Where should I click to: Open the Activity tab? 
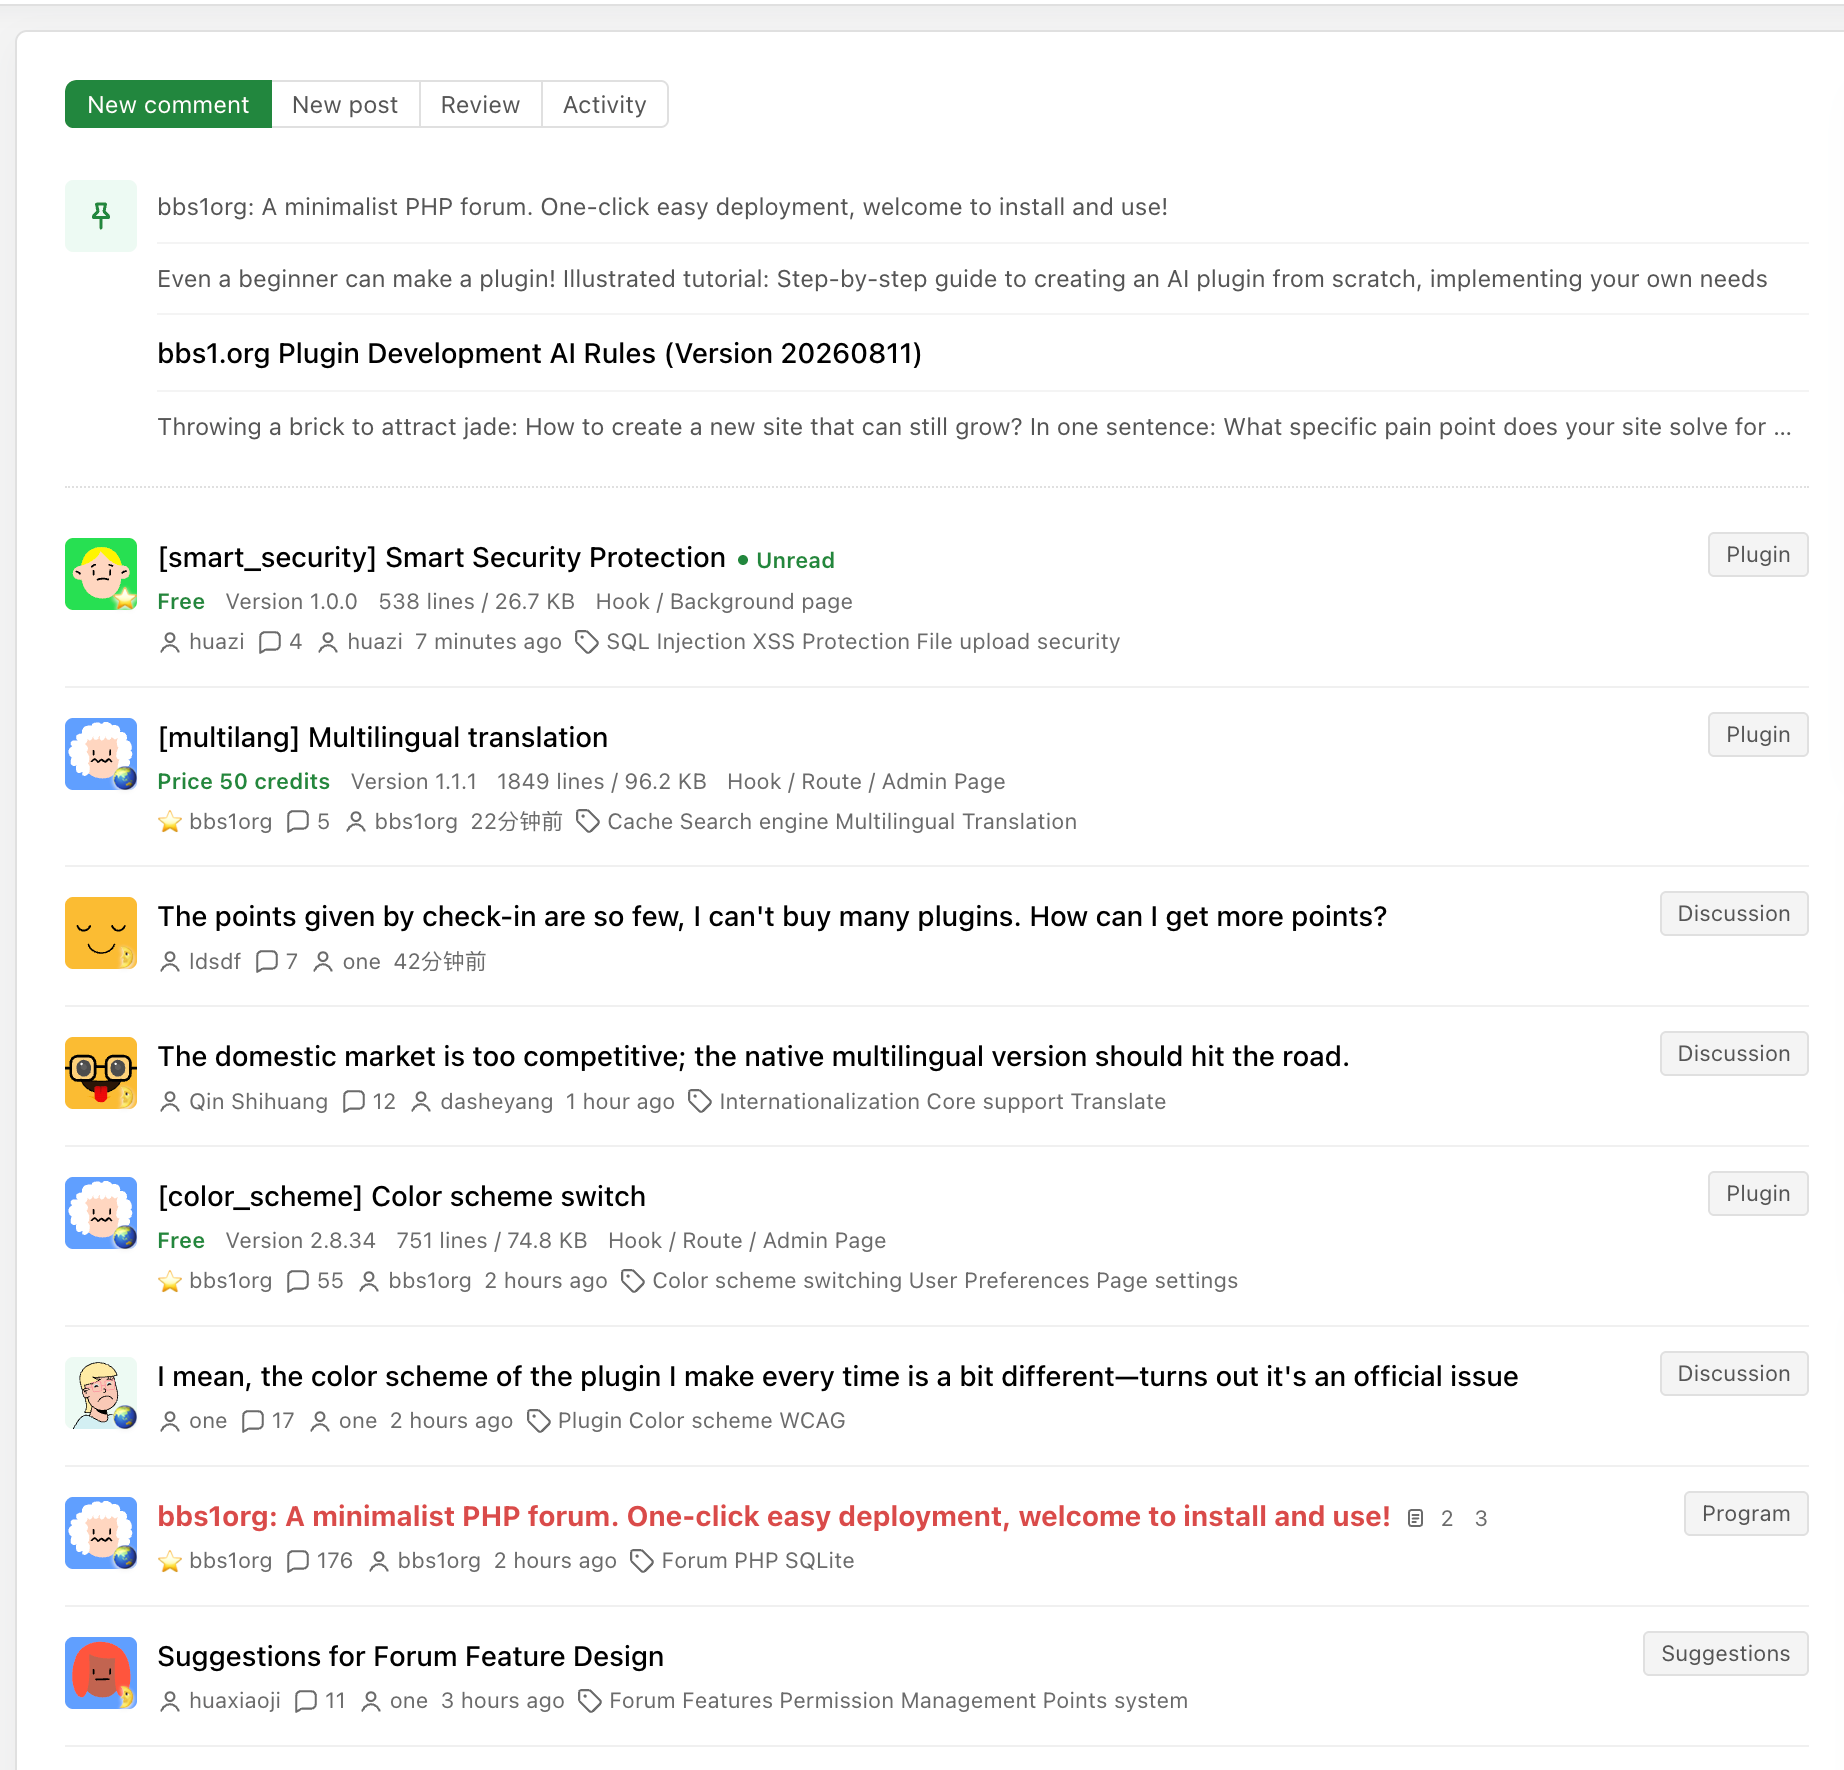point(604,104)
